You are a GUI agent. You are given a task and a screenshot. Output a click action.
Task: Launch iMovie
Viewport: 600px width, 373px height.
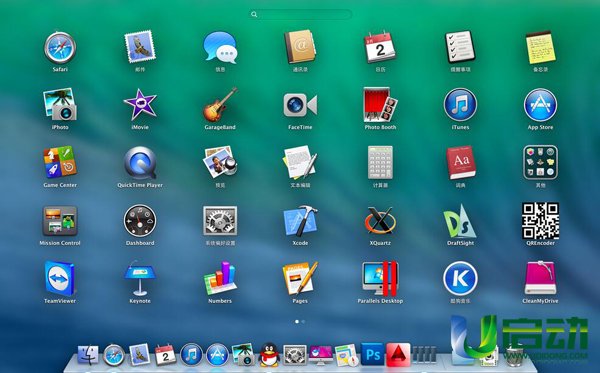pos(140,104)
